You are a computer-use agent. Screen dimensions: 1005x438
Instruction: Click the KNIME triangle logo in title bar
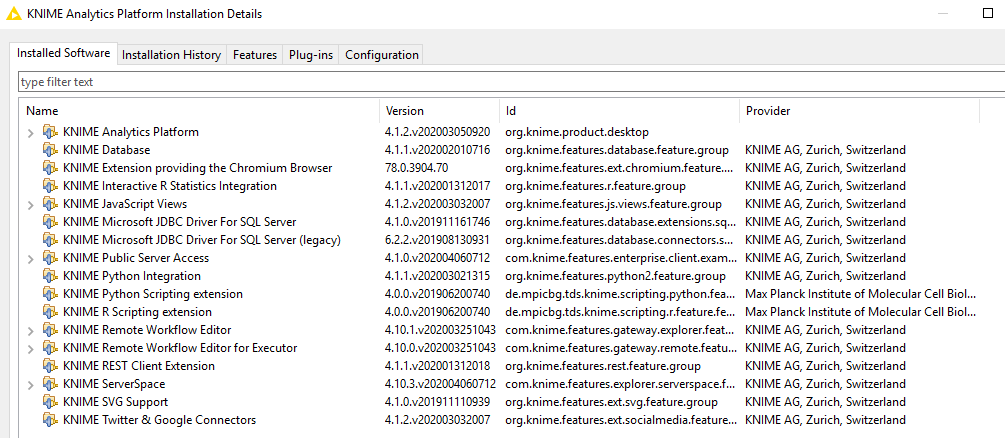[x=13, y=13]
